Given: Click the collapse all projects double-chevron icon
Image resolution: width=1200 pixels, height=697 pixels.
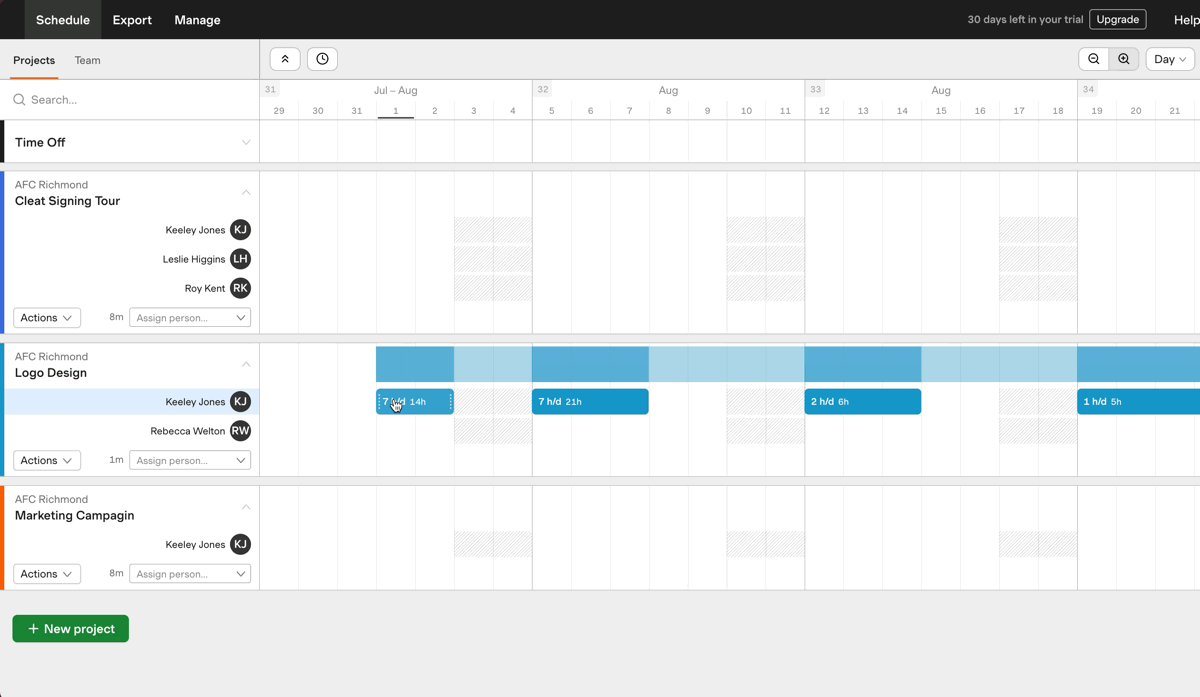Looking at the screenshot, I should 285,59.
